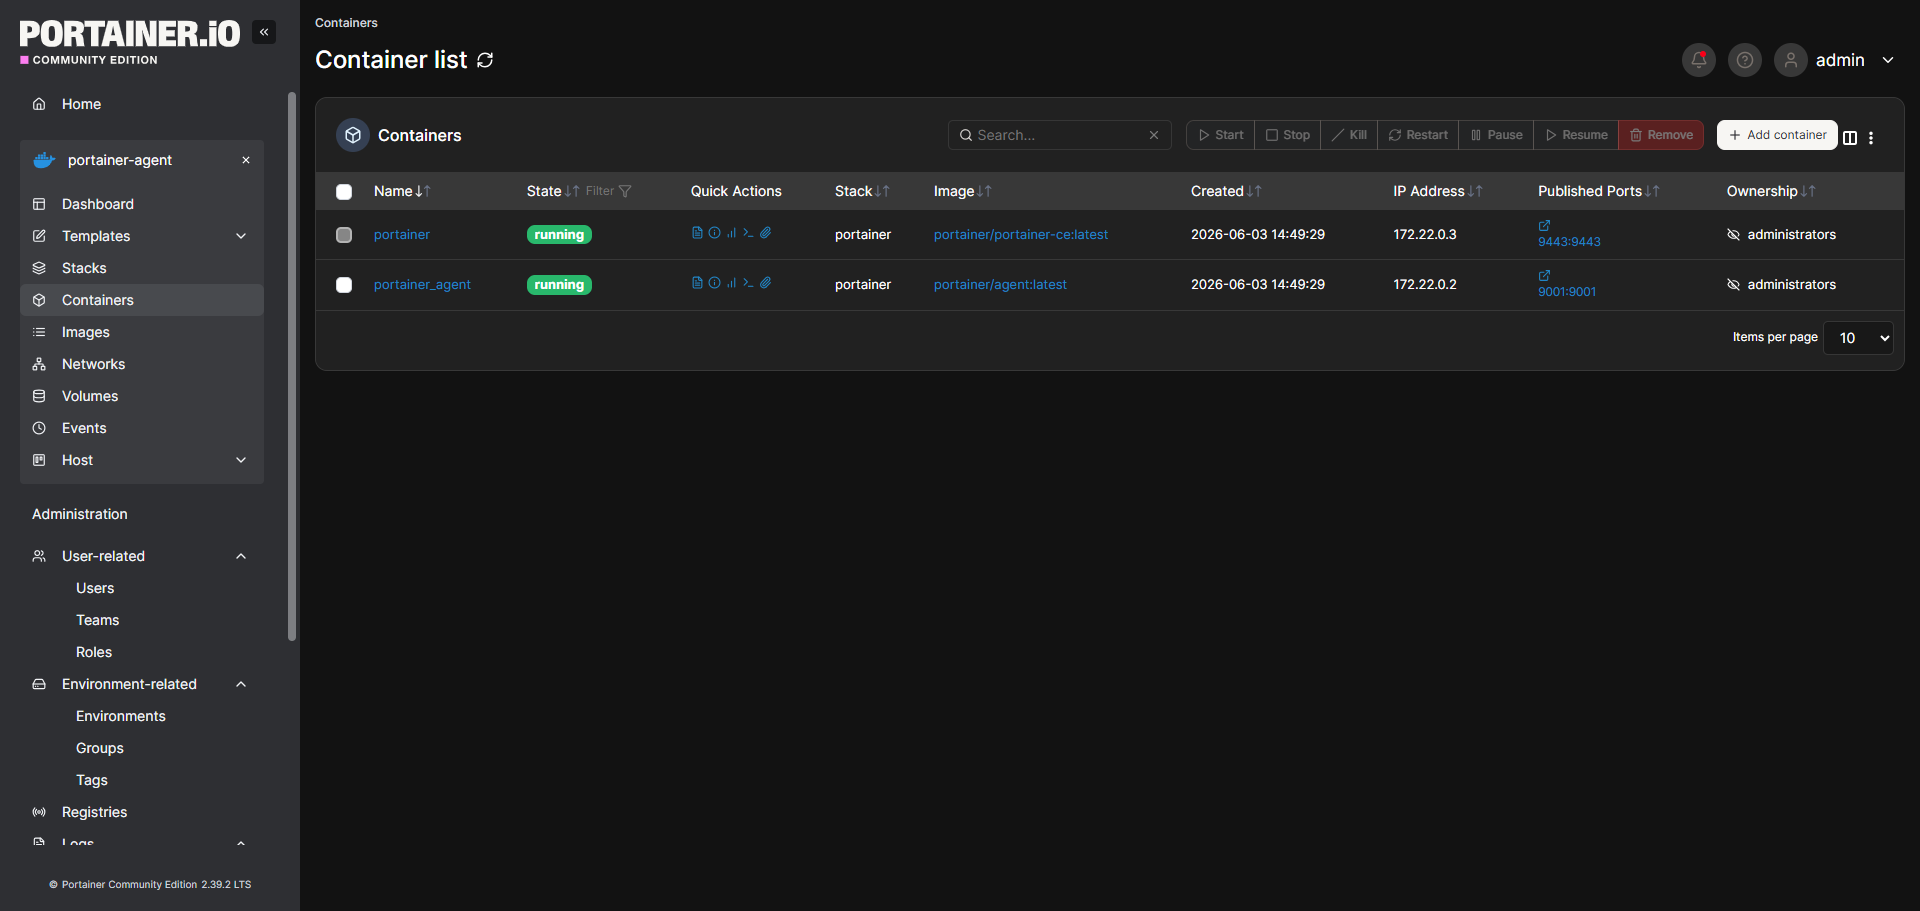
Task: View stats for portainer_agent container
Action: [731, 283]
